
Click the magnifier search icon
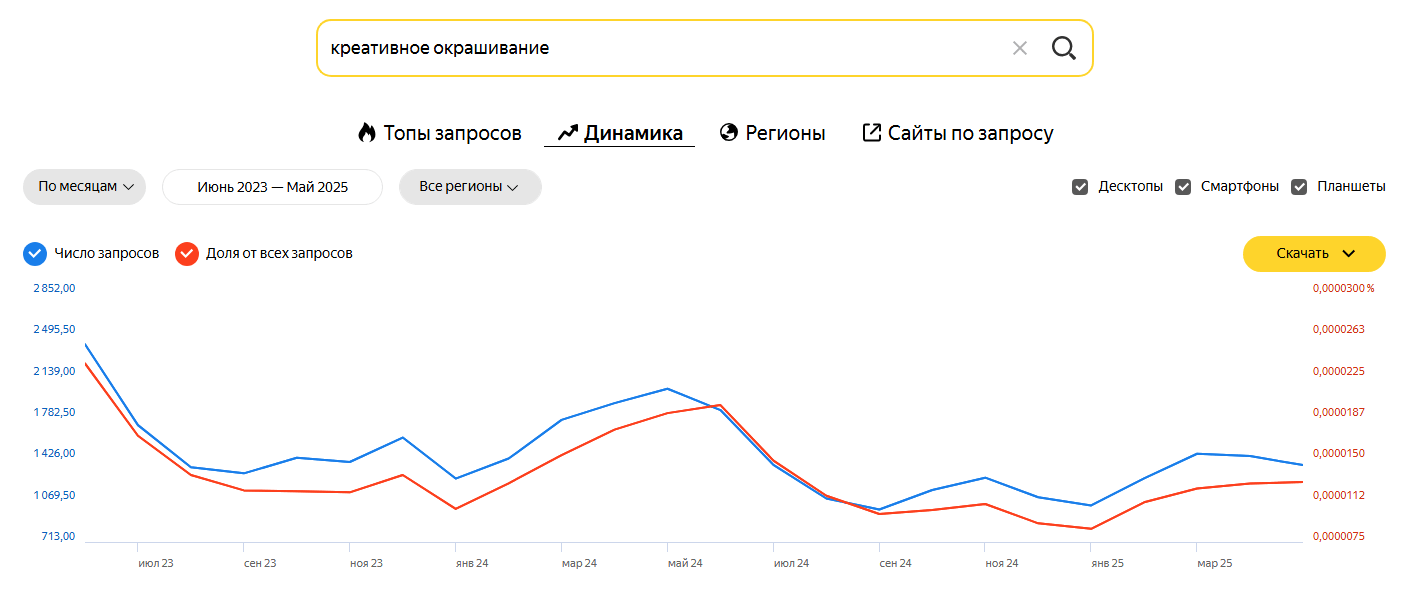coord(1063,48)
